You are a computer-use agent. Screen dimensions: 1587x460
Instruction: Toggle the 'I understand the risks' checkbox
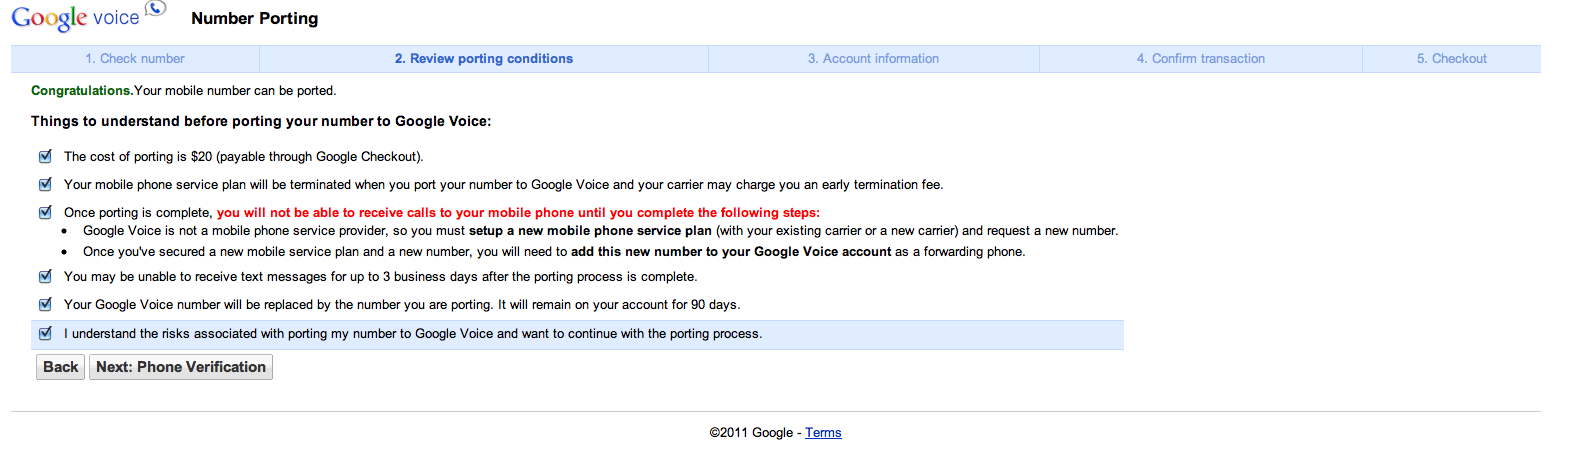click(x=45, y=333)
